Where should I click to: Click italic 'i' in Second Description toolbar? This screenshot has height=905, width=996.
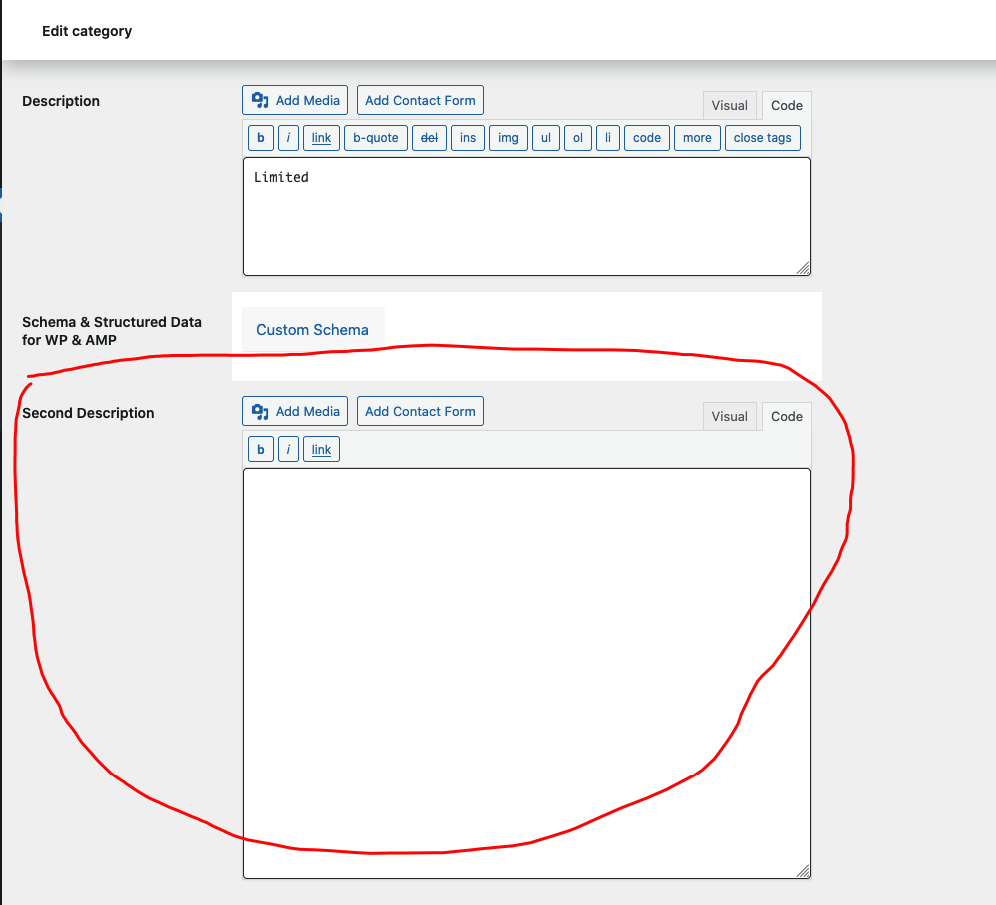click(x=288, y=450)
